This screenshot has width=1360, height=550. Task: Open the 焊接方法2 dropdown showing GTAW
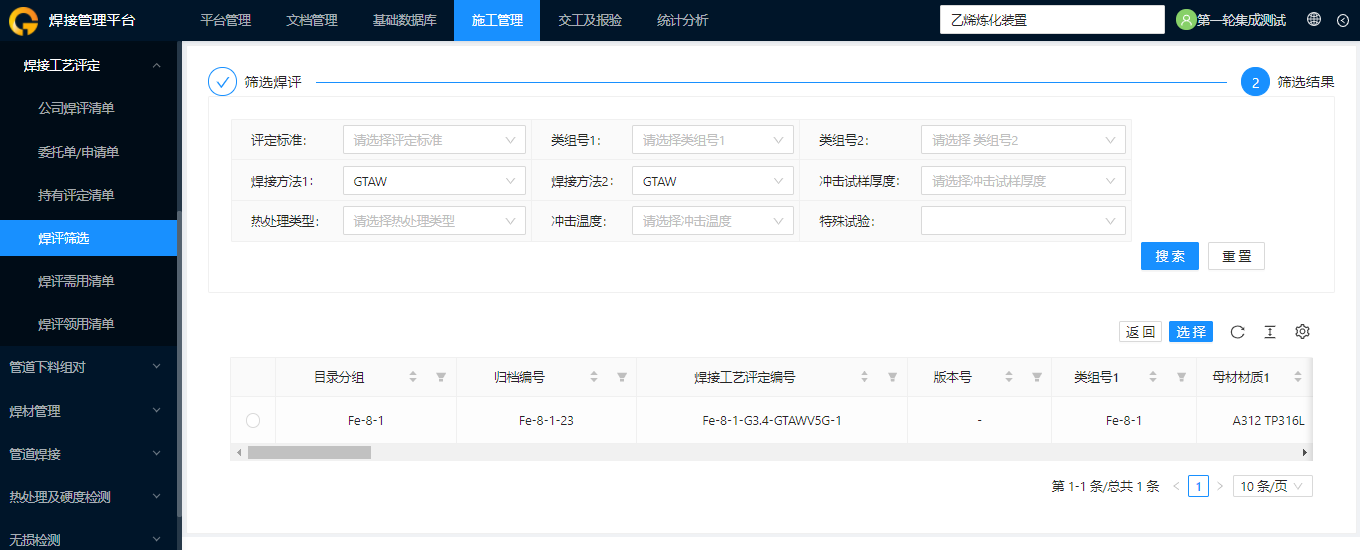(x=713, y=181)
